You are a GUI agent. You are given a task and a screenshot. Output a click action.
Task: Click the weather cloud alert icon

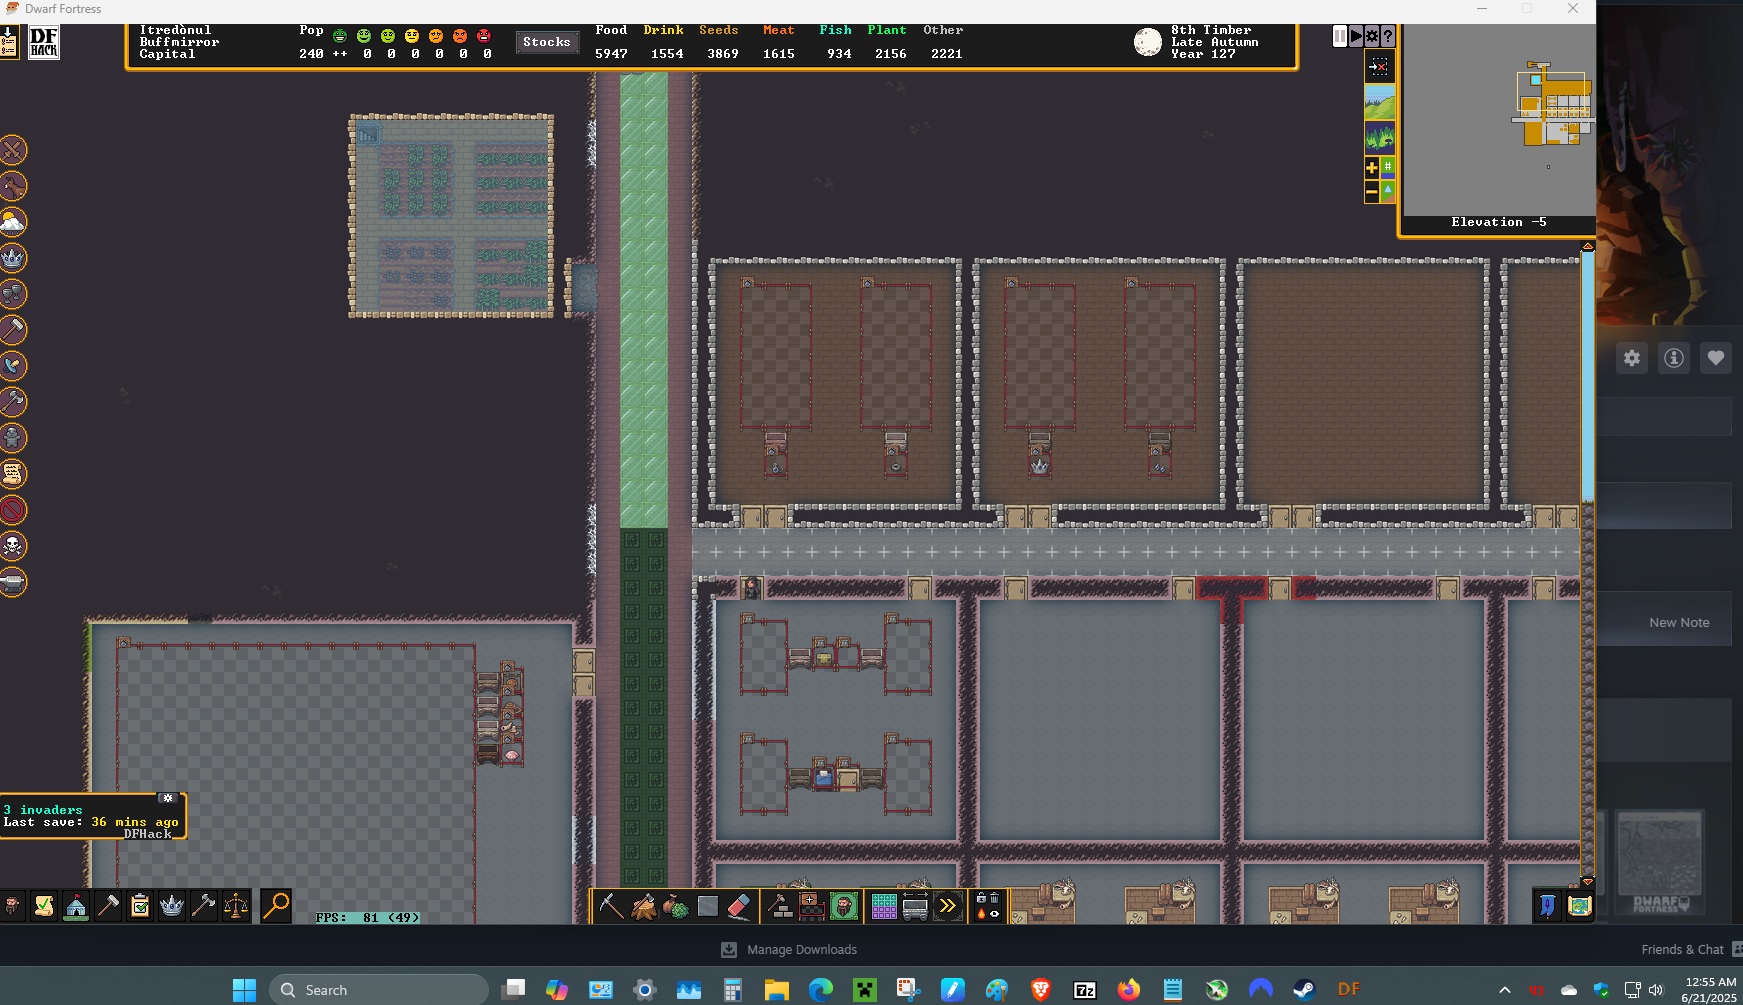coord(12,222)
